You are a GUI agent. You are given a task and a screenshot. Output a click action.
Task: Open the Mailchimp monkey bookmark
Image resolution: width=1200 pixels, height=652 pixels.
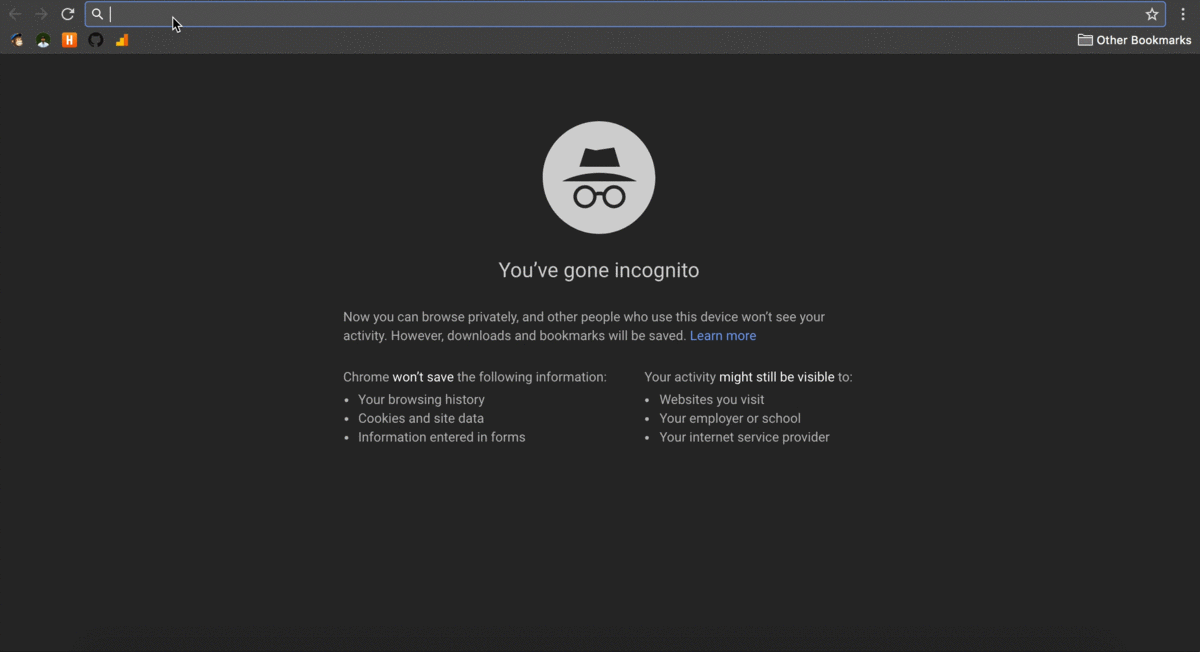[17, 40]
